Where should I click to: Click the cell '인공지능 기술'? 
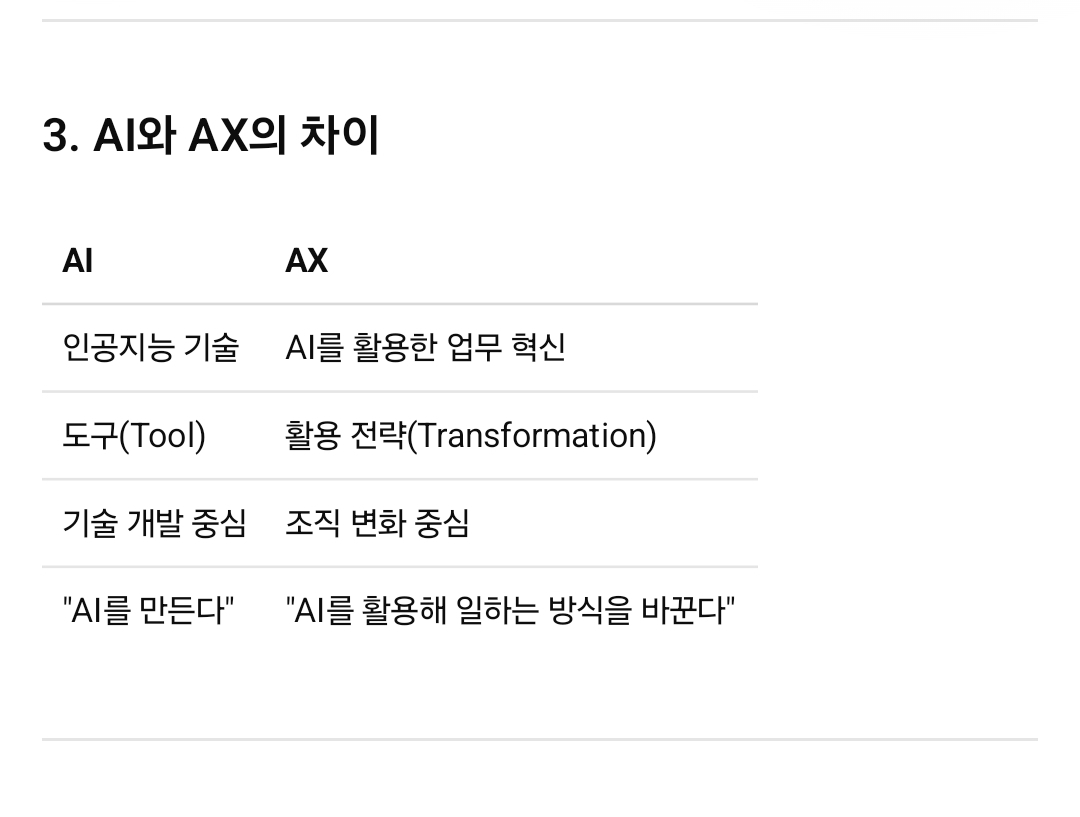point(151,347)
